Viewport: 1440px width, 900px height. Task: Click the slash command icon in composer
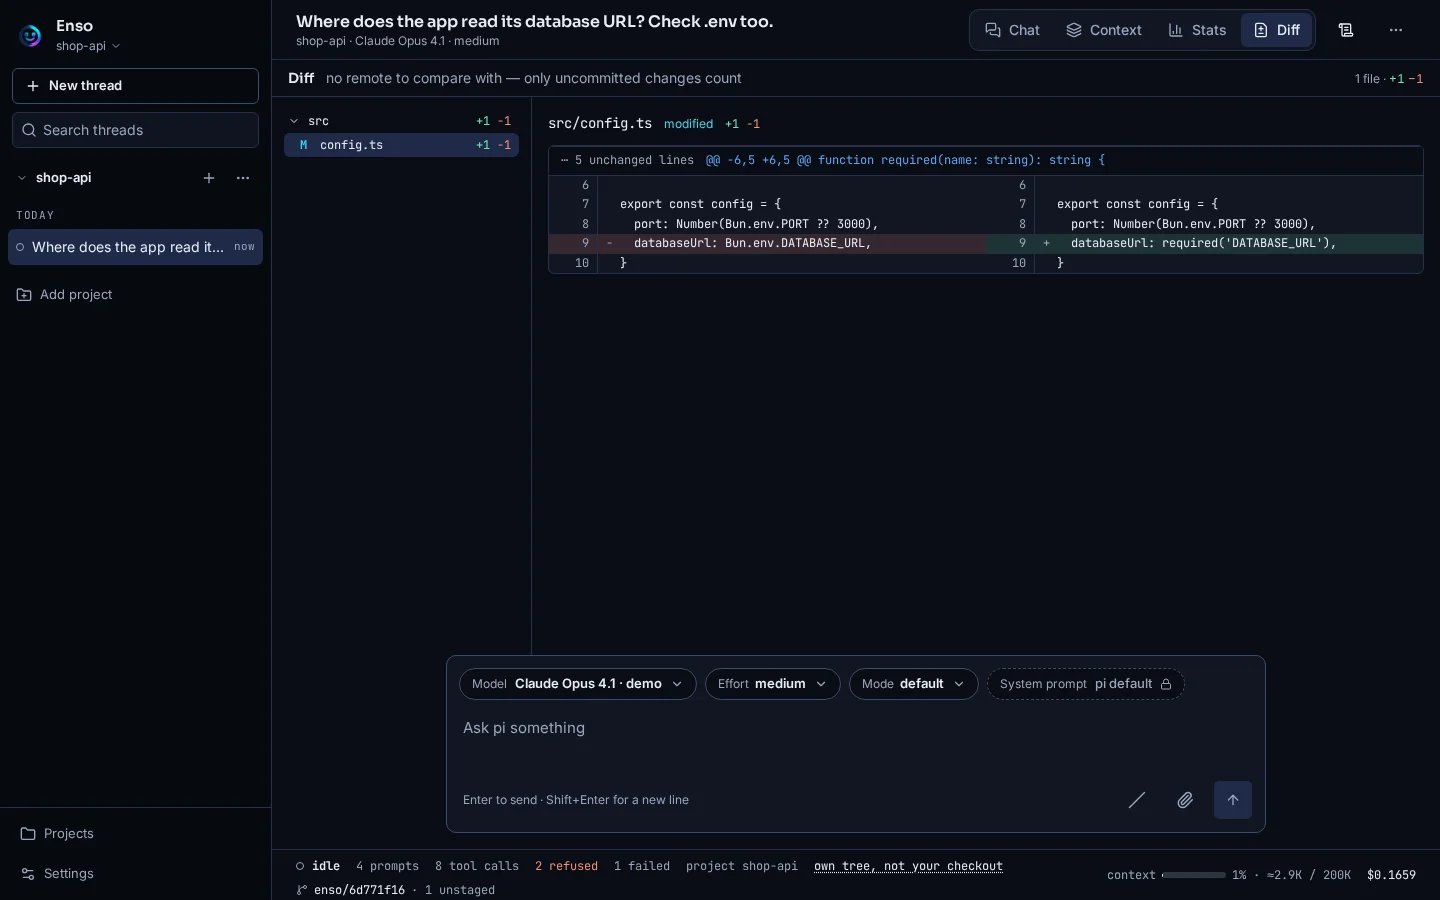pos(1137,800)
